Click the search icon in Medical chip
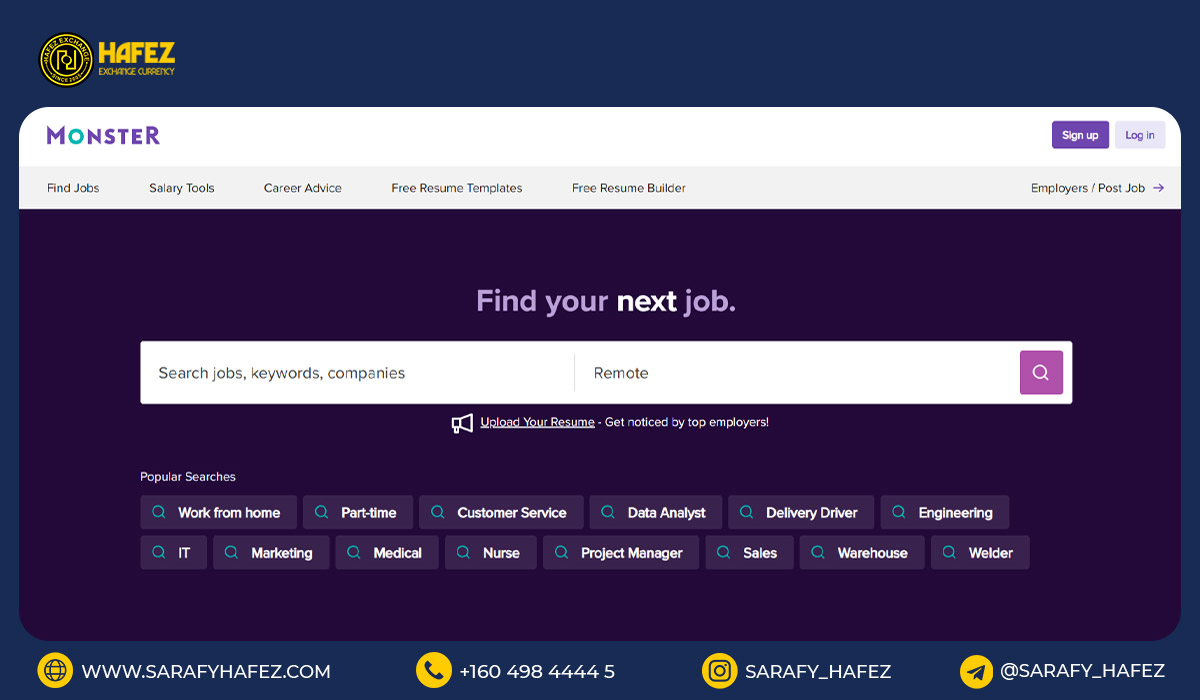 pos(353,552)
